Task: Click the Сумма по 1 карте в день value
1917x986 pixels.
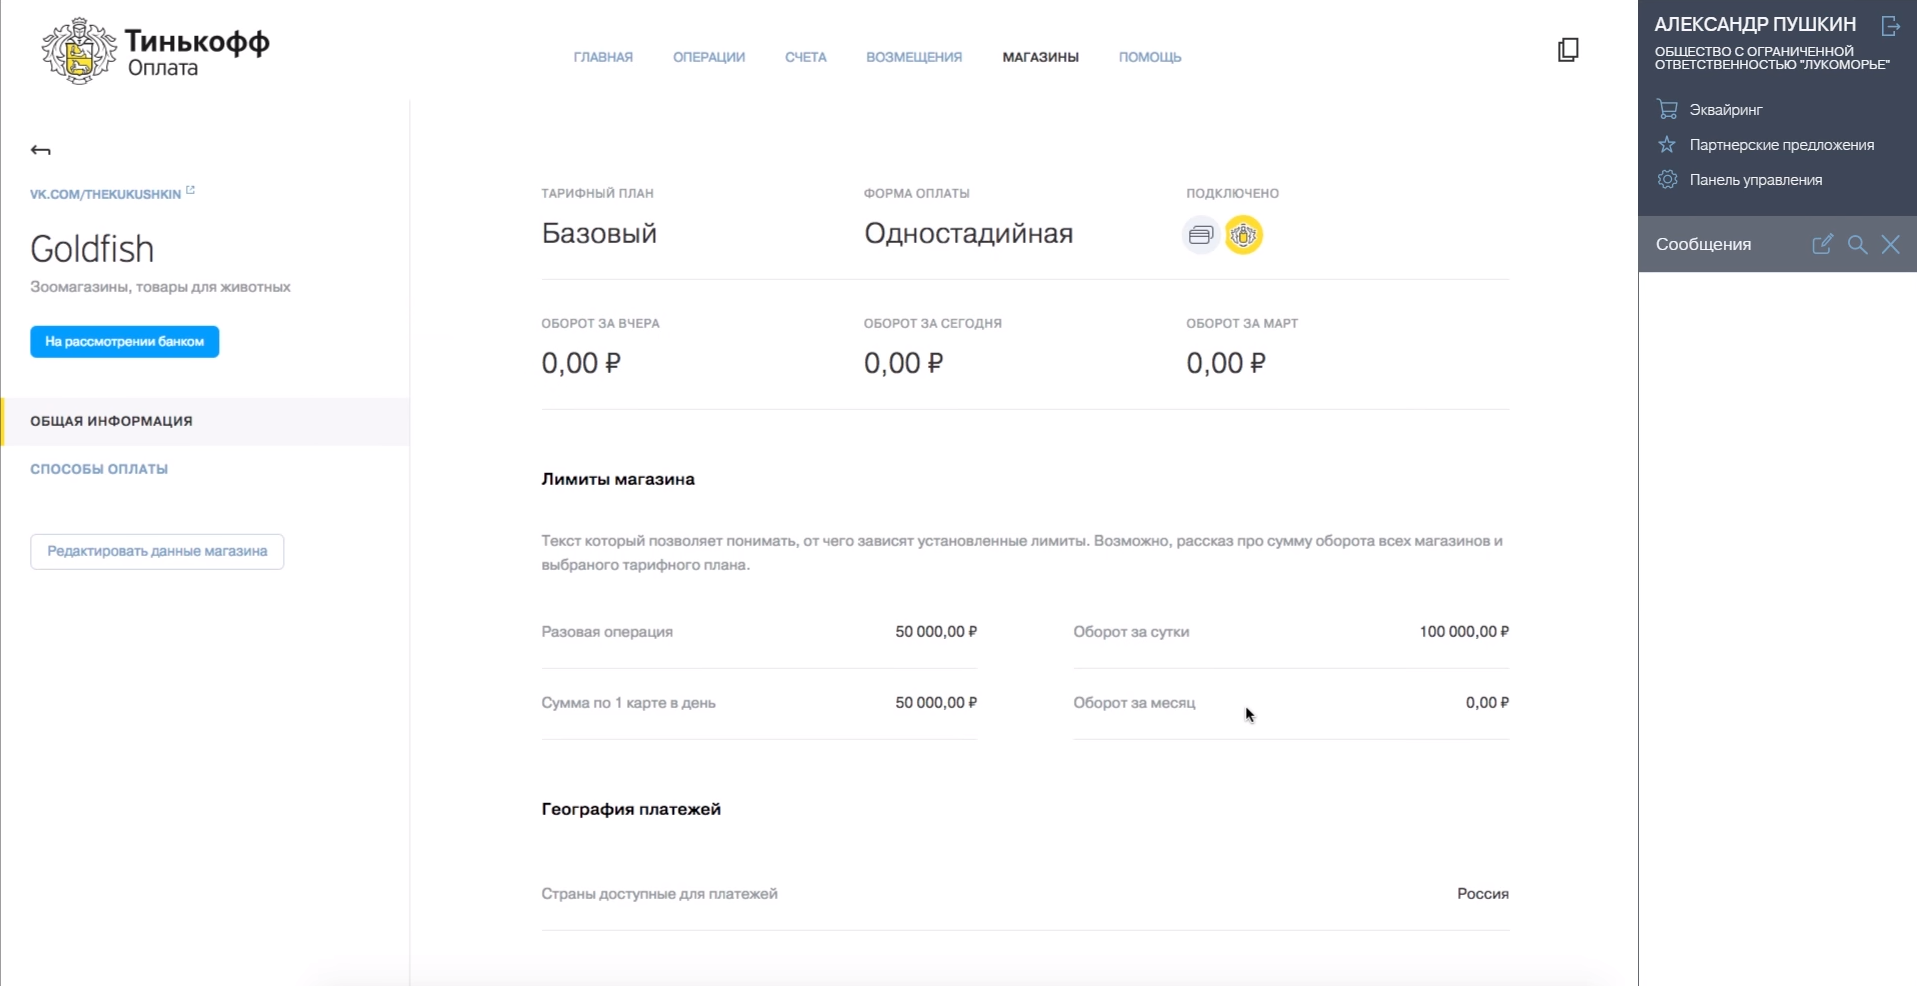Action: coord(936,703)
